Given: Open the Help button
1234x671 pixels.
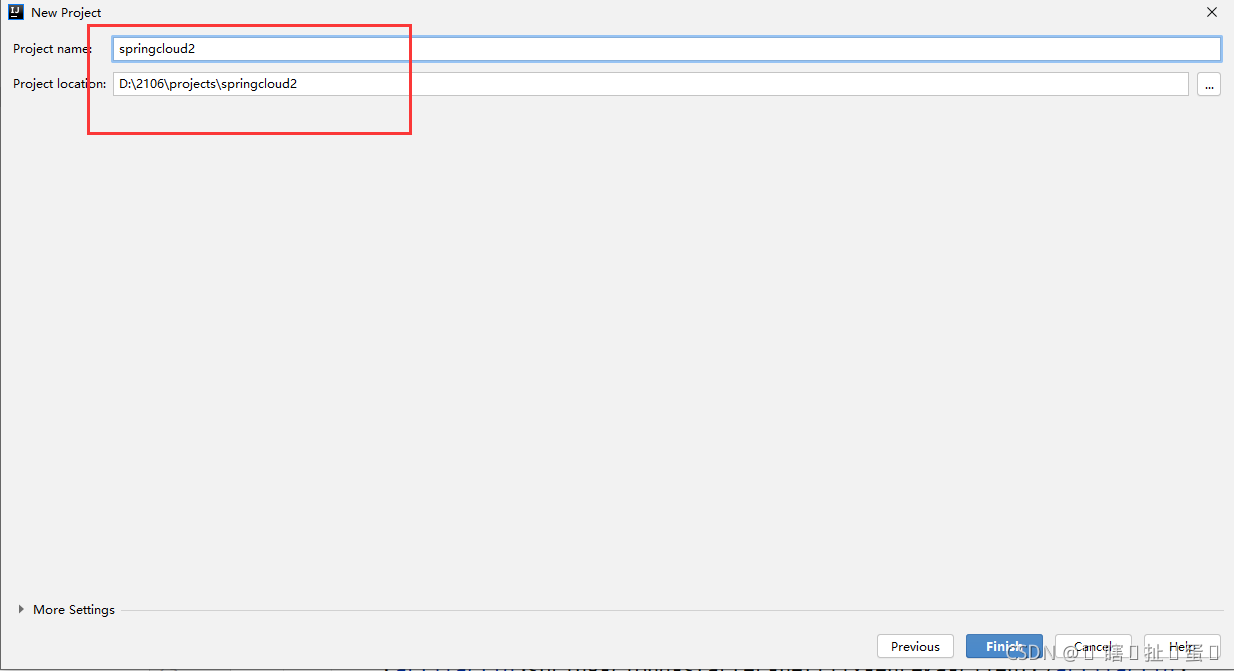Looking at the screenshot, I should point(1182,646).
